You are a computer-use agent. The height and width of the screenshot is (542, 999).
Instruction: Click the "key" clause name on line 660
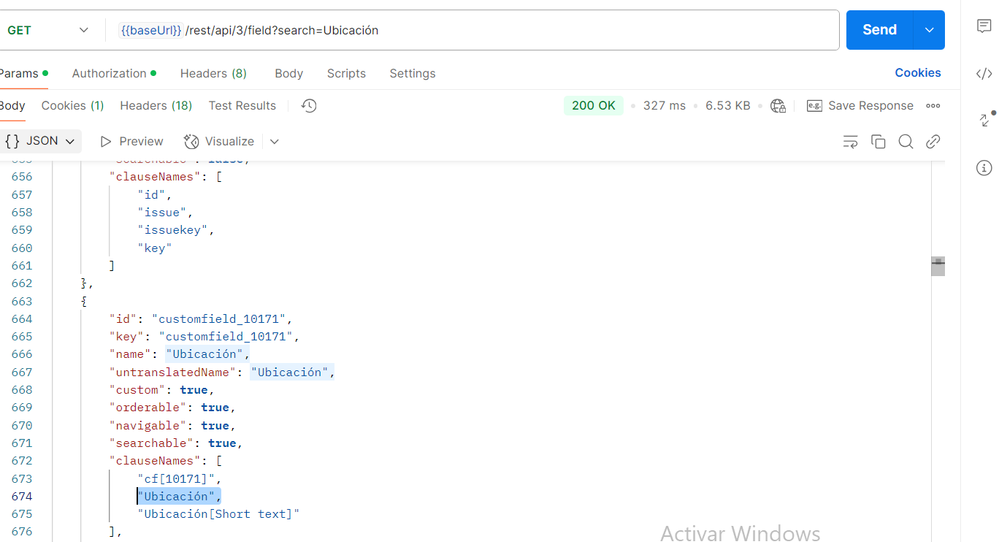click(155, 248)
